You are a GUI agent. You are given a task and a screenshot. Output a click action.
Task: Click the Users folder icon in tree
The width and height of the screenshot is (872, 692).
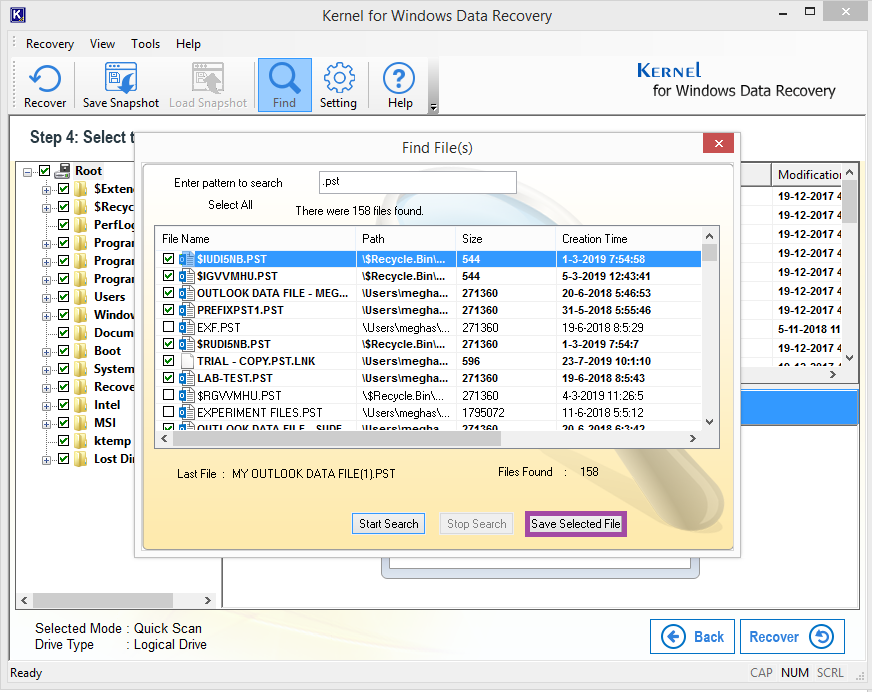[x=81, y=297]
